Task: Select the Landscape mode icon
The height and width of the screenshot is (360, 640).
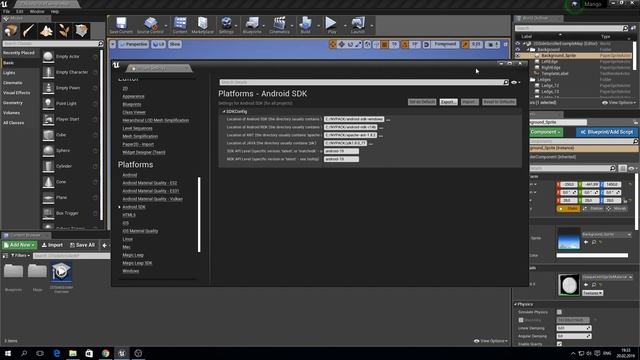Action: (x=46, y=31)
